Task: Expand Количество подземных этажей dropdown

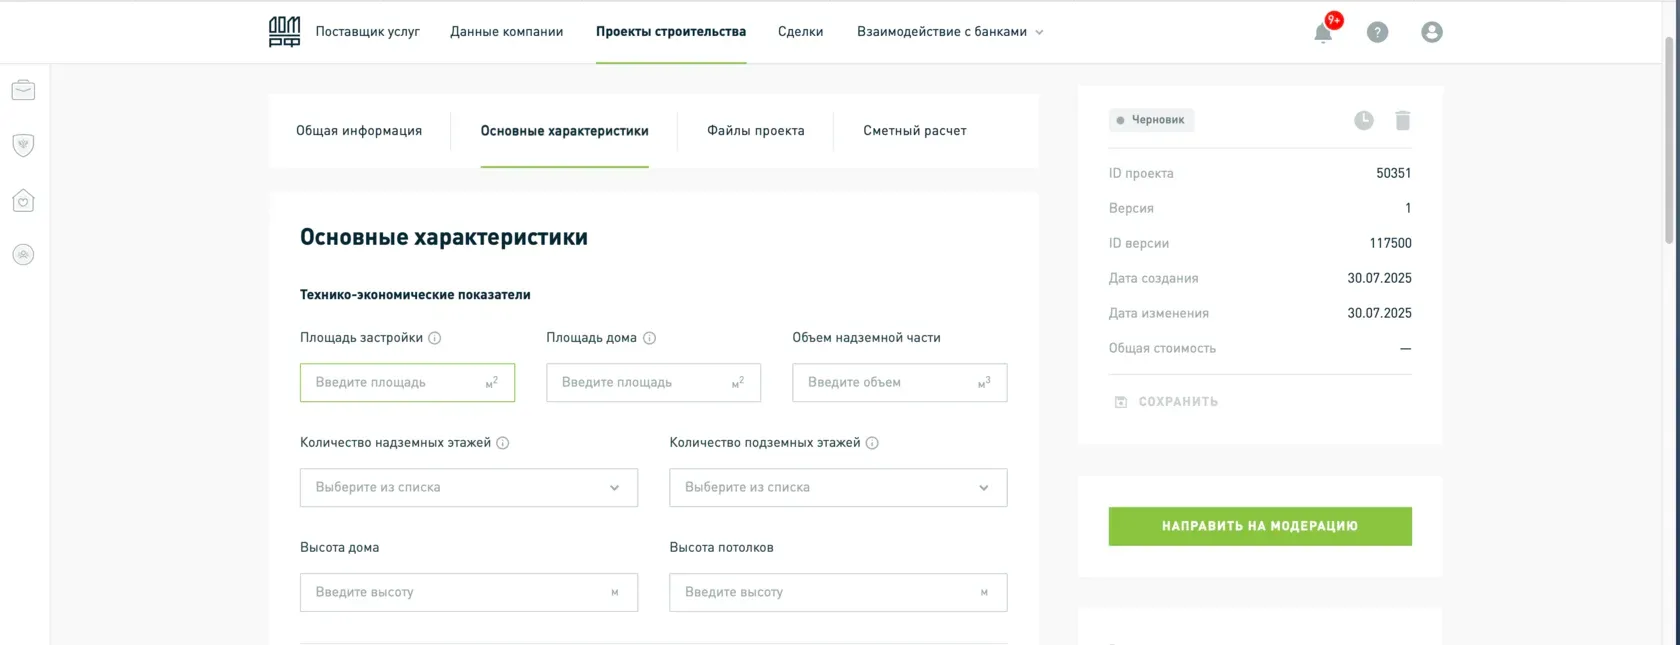Action: pyautogui.click(x=837, y=488)
